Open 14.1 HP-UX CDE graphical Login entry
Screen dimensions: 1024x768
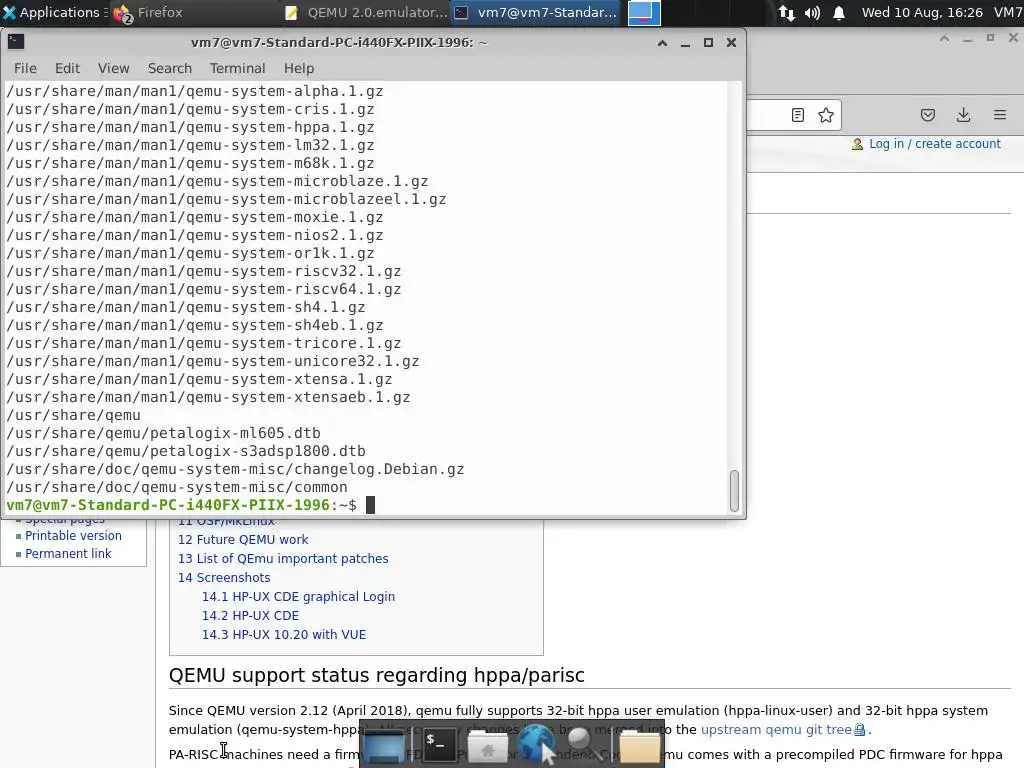pos(298,596)
